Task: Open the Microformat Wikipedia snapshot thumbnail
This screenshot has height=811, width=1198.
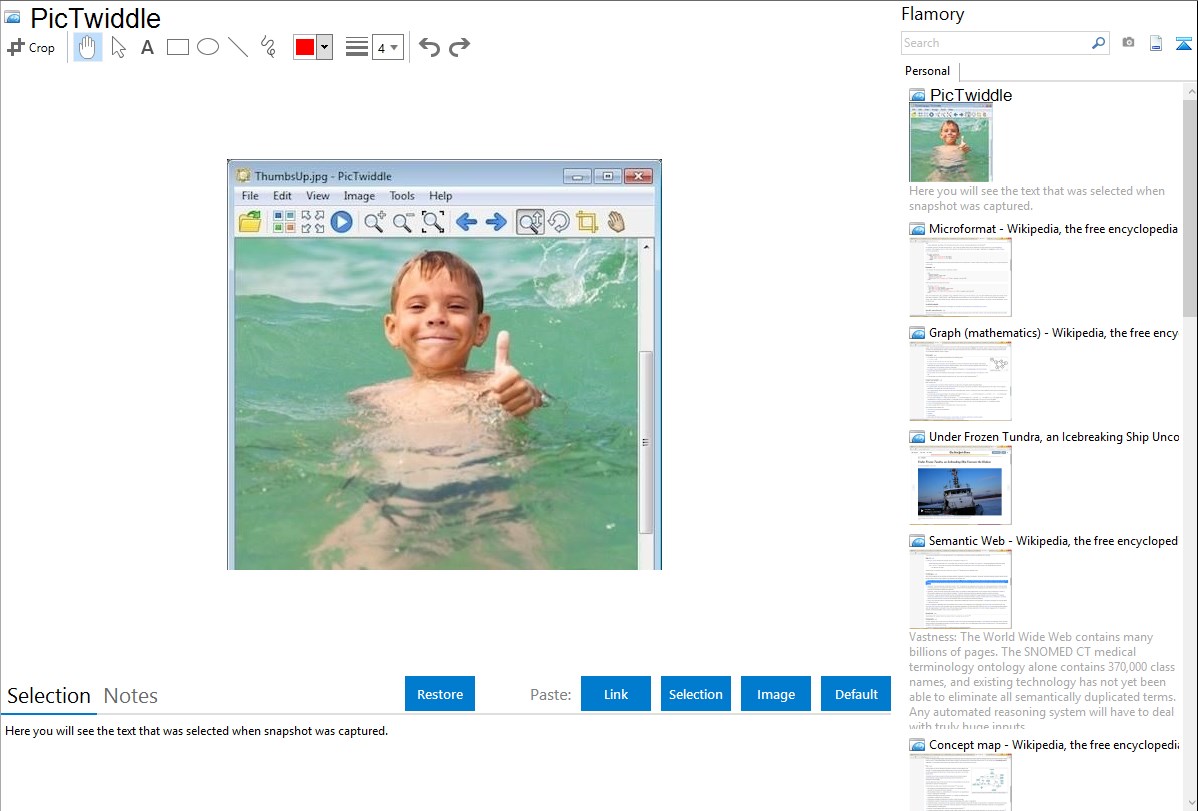Action: [x=960, y=277]
